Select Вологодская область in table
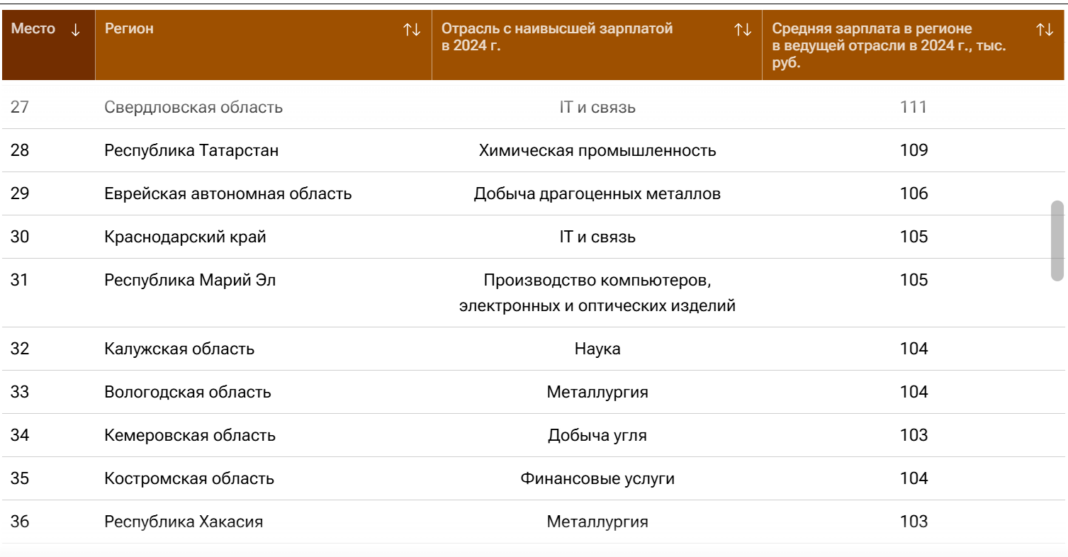The height and width of the screenshot is (557, 1068). pos(187,392)
